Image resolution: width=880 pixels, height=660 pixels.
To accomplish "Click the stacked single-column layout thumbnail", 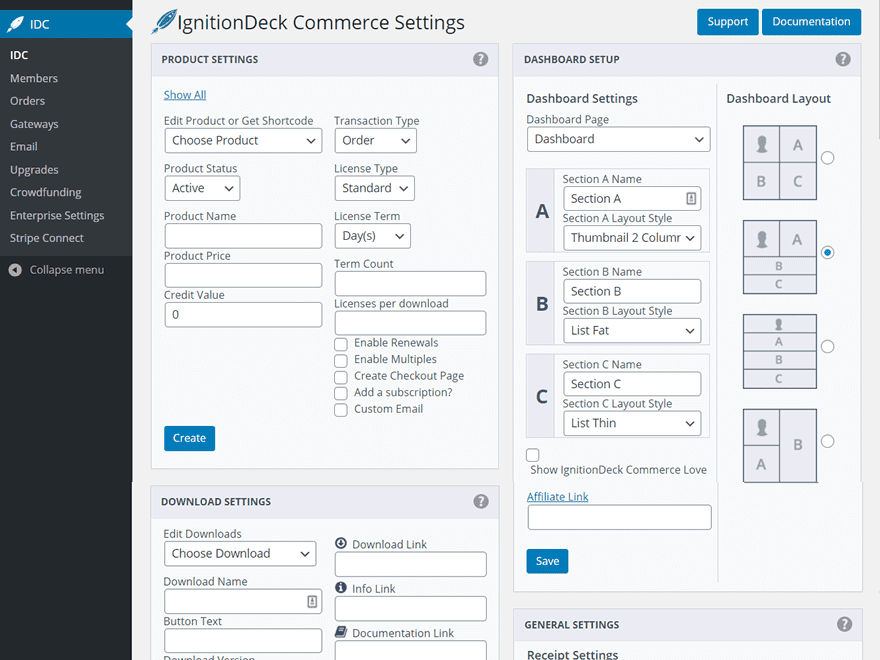I will click(780, 351).
